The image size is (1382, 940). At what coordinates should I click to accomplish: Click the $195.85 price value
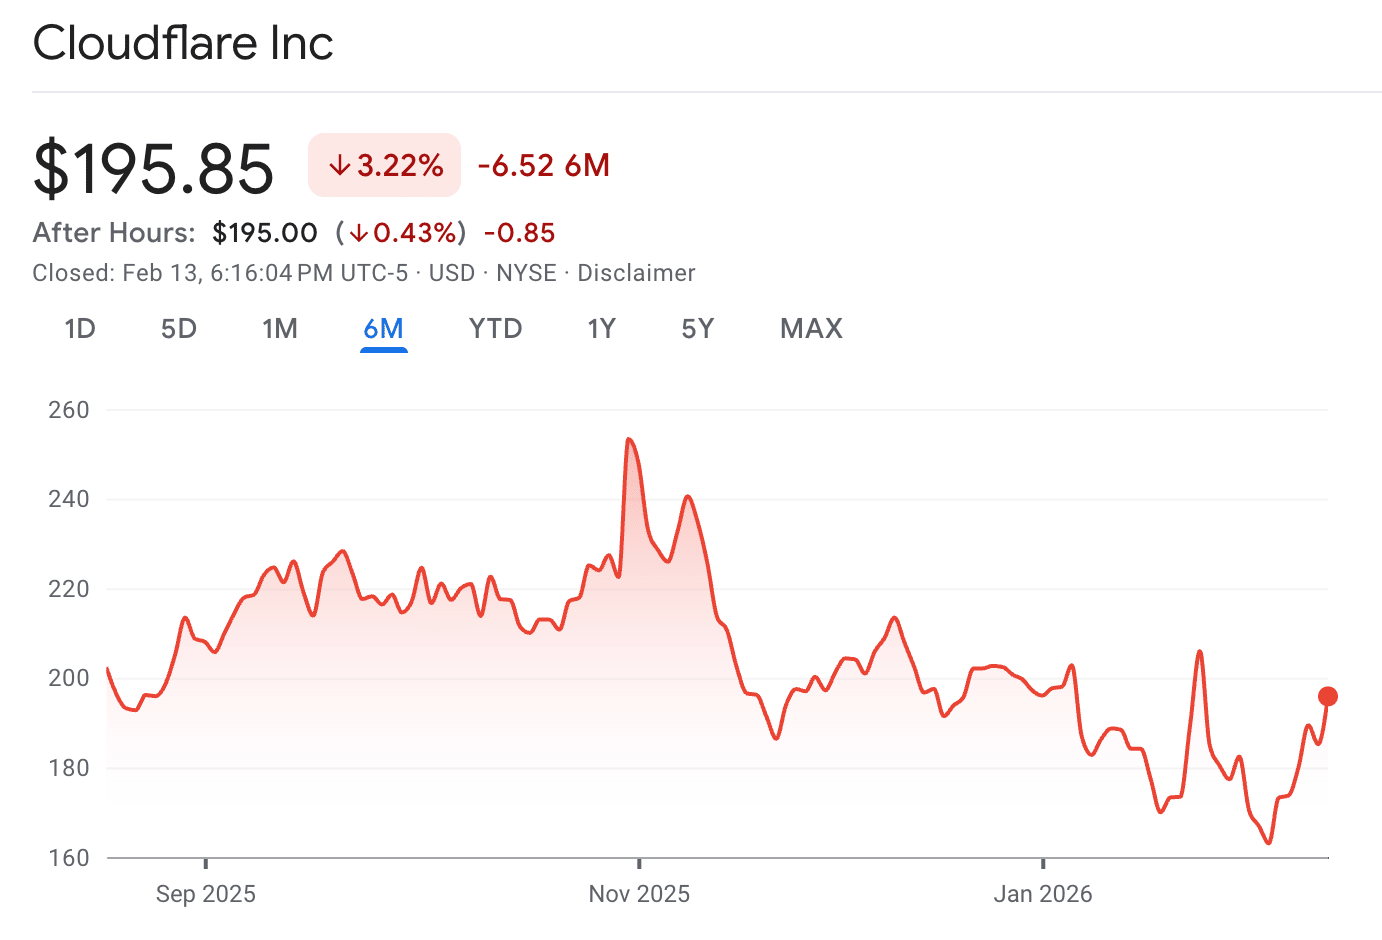154,168
